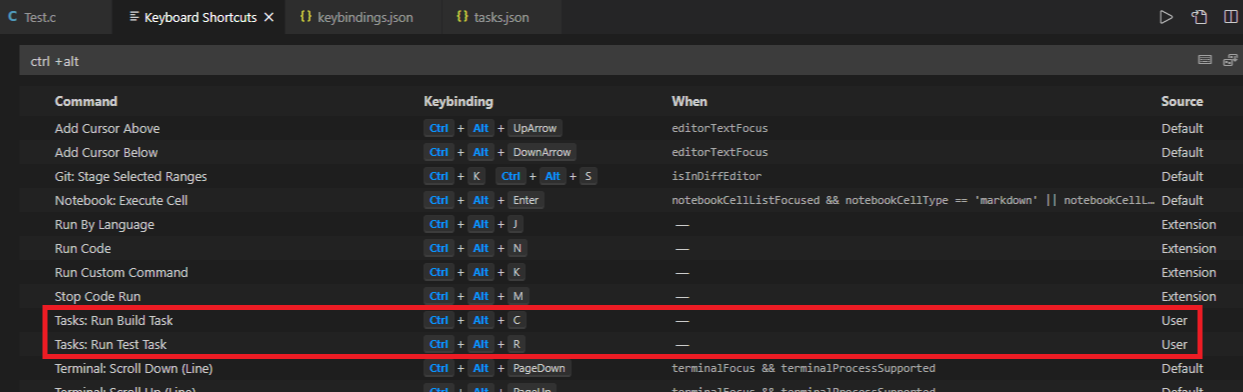Select Tasks: Run Test Task command
The width and height of the screenshot is (1243, 392).
click(x=111, y=344)
